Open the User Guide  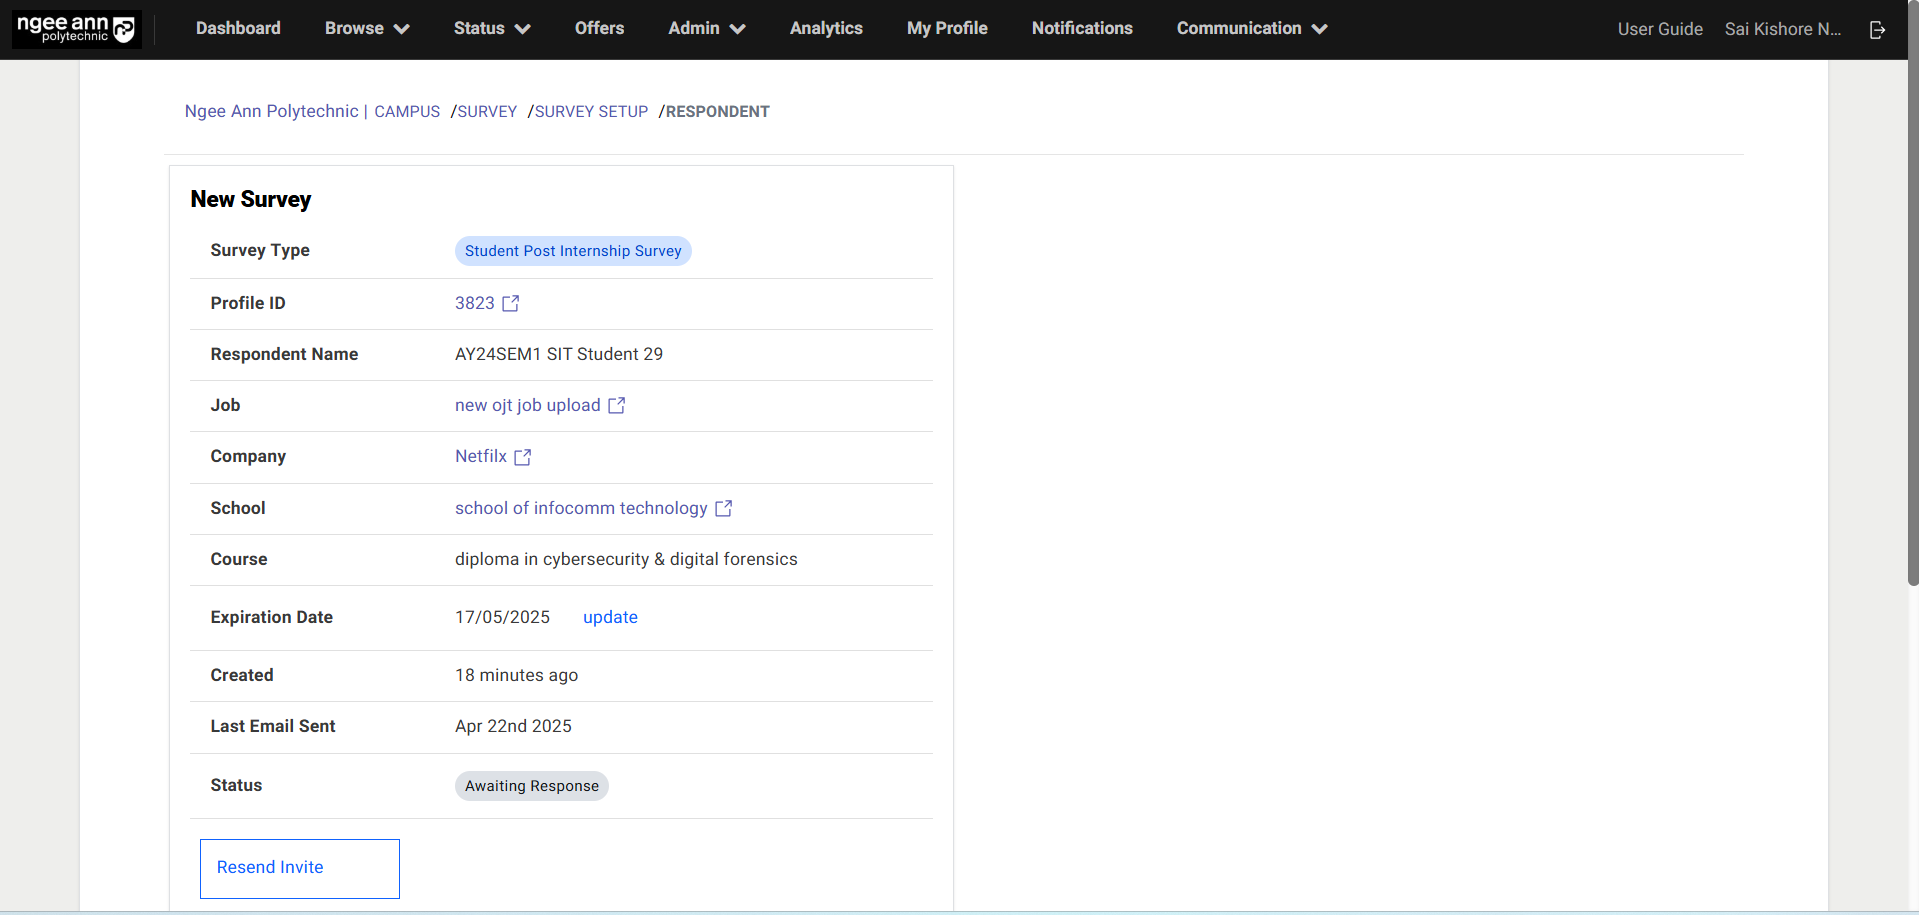tap(1658, 29)
